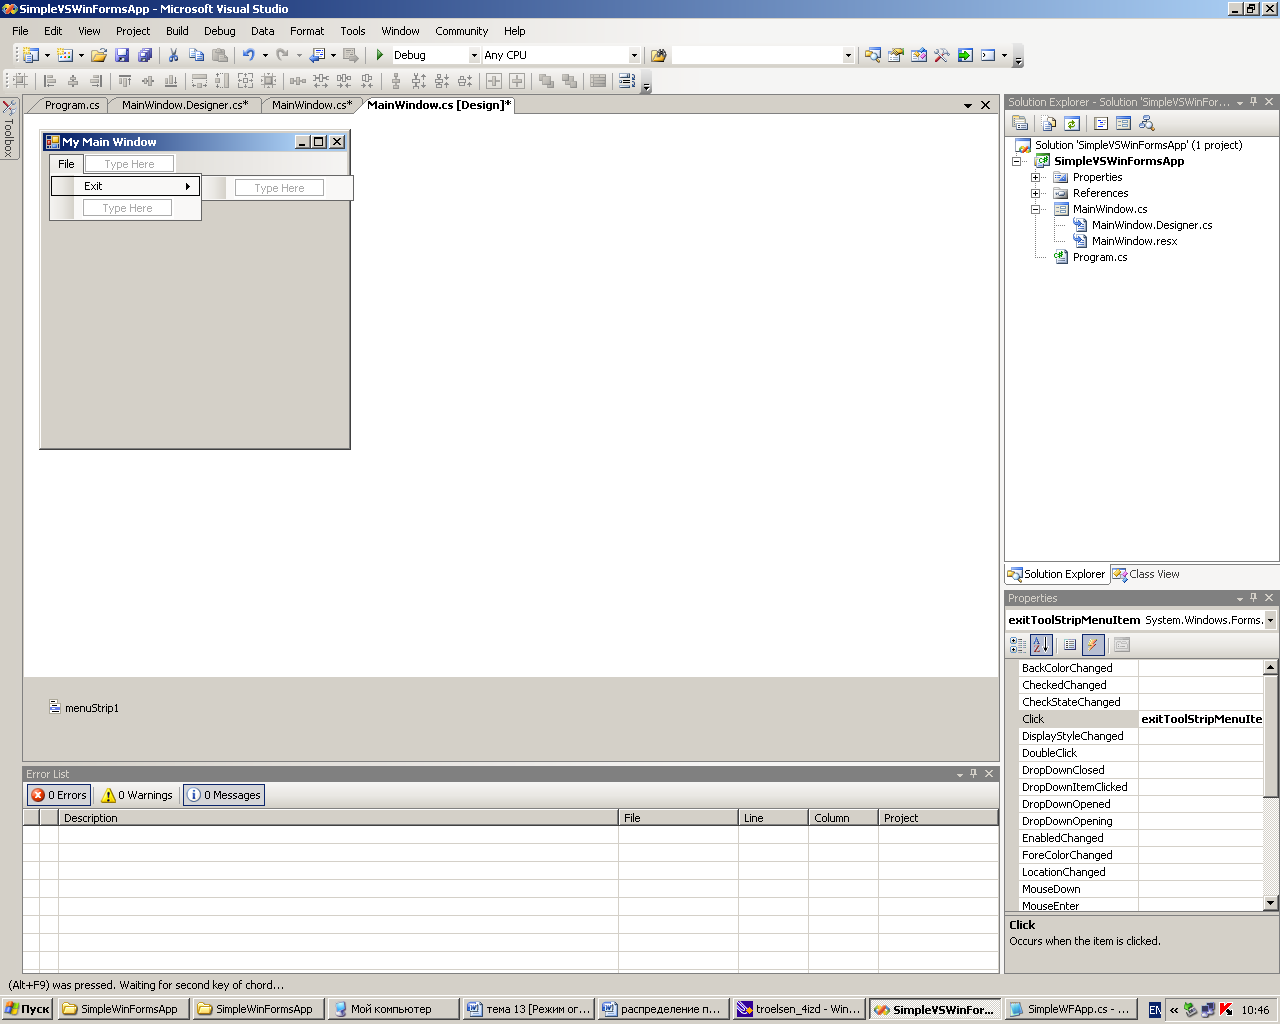Click Type Here box below Exit
This screenshot has height=1024, width=1280.
coord(127,208)
